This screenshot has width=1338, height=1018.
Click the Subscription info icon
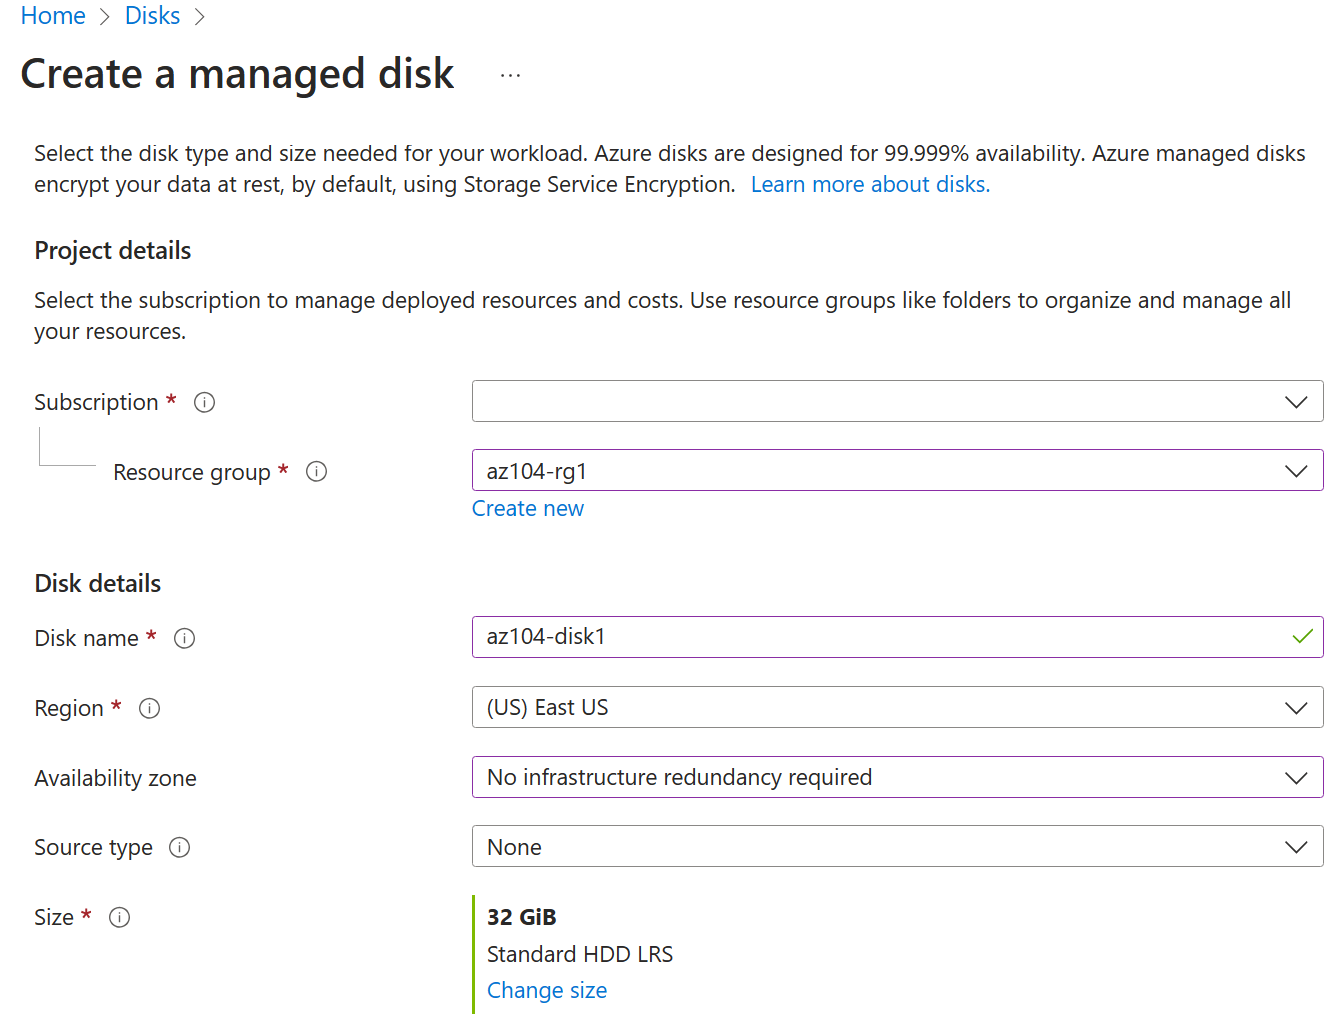(204, 402)
